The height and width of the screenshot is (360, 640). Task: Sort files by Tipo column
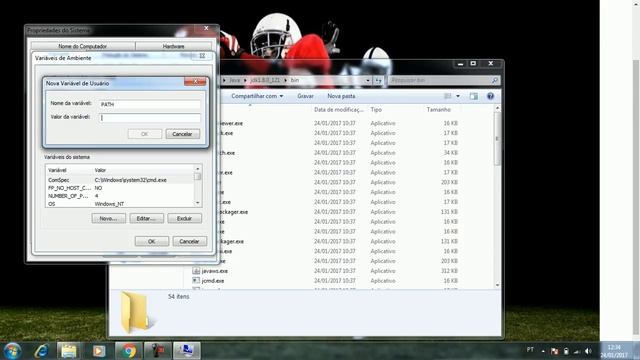(376, 110)
